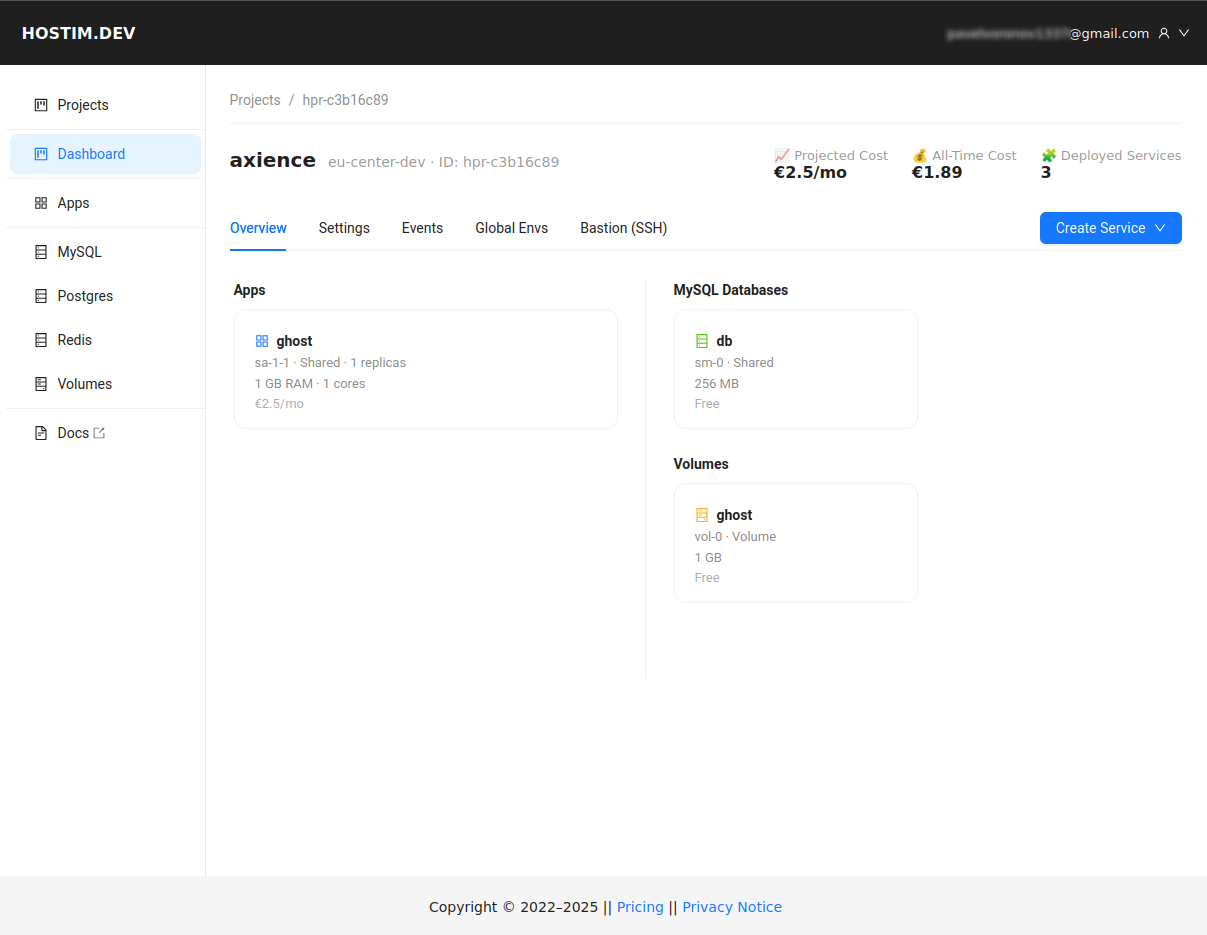Click the green database icon on the db card
The height and width of the screenshot is (935, 1207).
click(701, 340)
